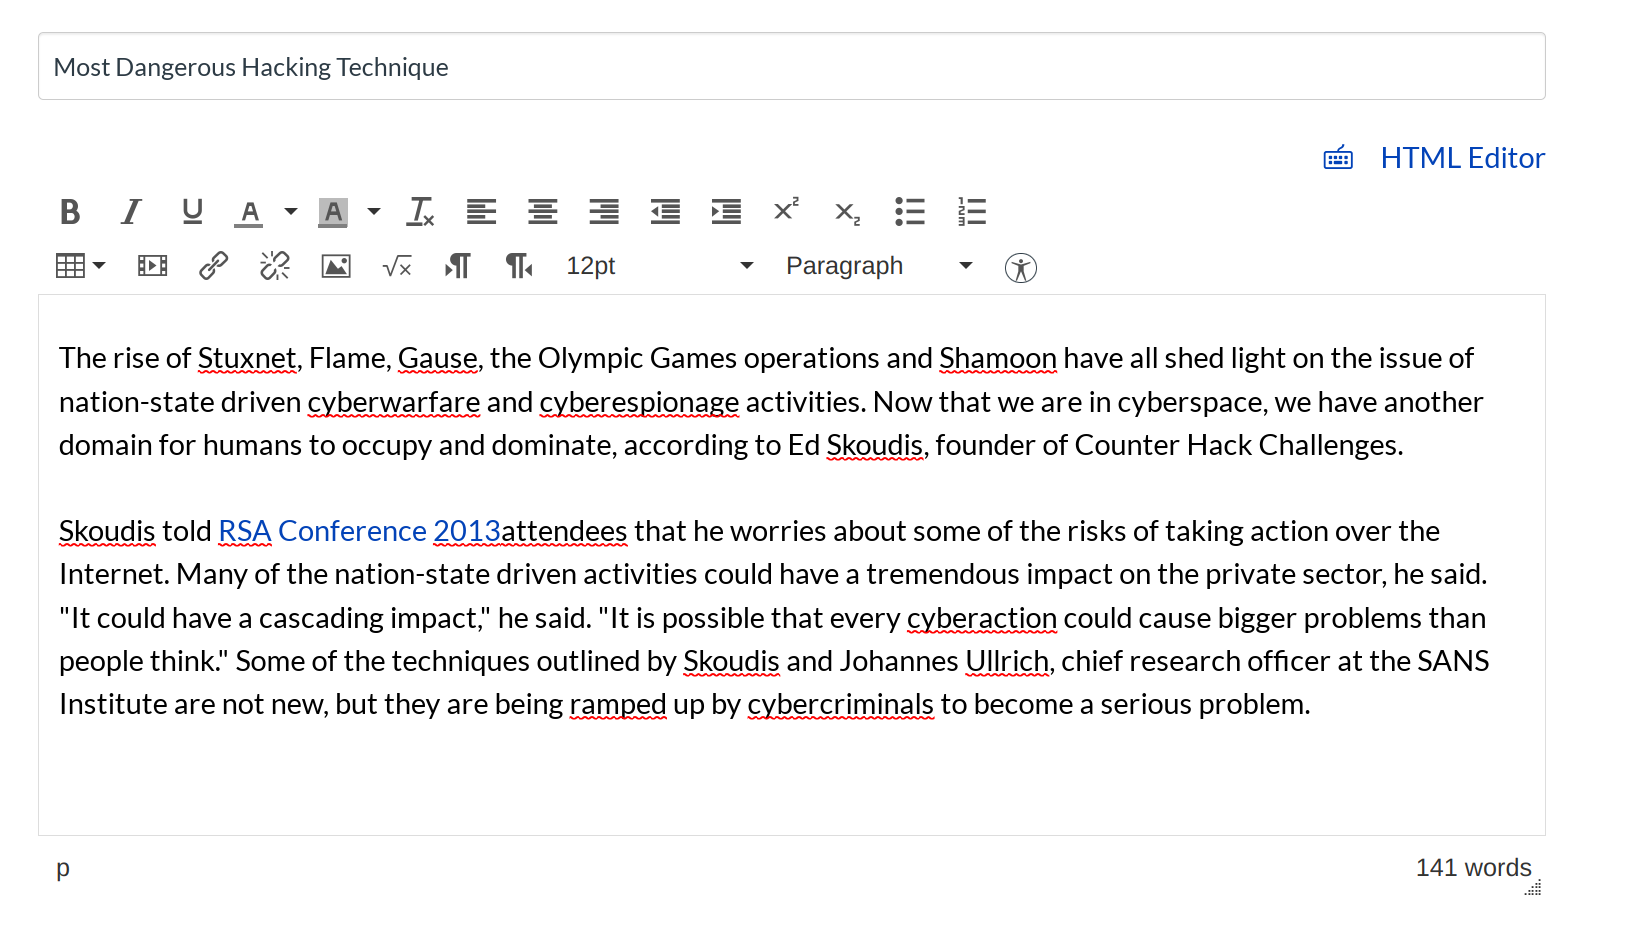Viewport: 1626px width, 934px height.
Task: Open the embed image dialog
Action: 336,266
